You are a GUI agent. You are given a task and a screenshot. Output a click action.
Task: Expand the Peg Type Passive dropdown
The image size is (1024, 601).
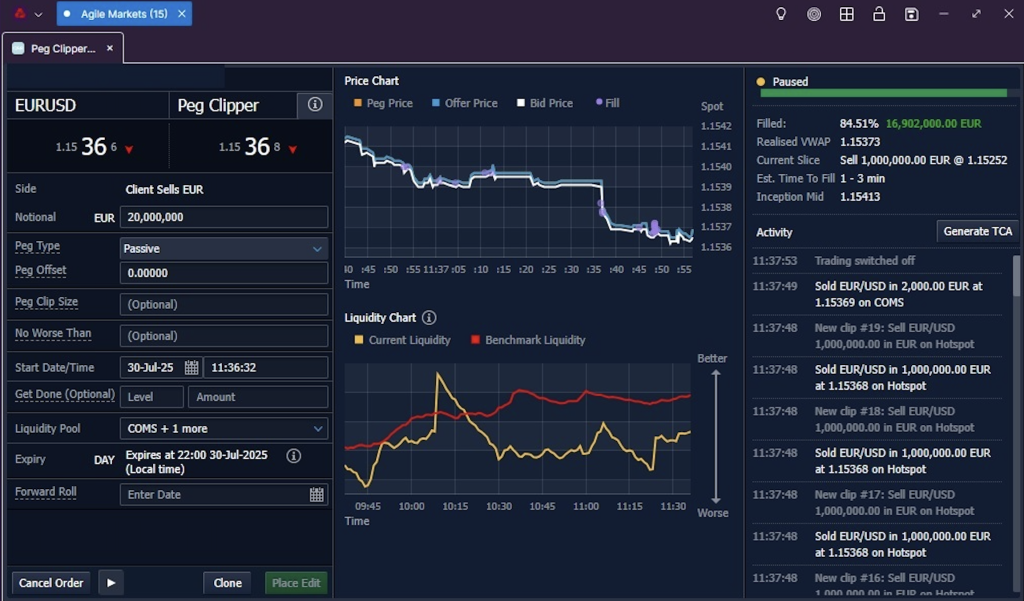point(224,248)
